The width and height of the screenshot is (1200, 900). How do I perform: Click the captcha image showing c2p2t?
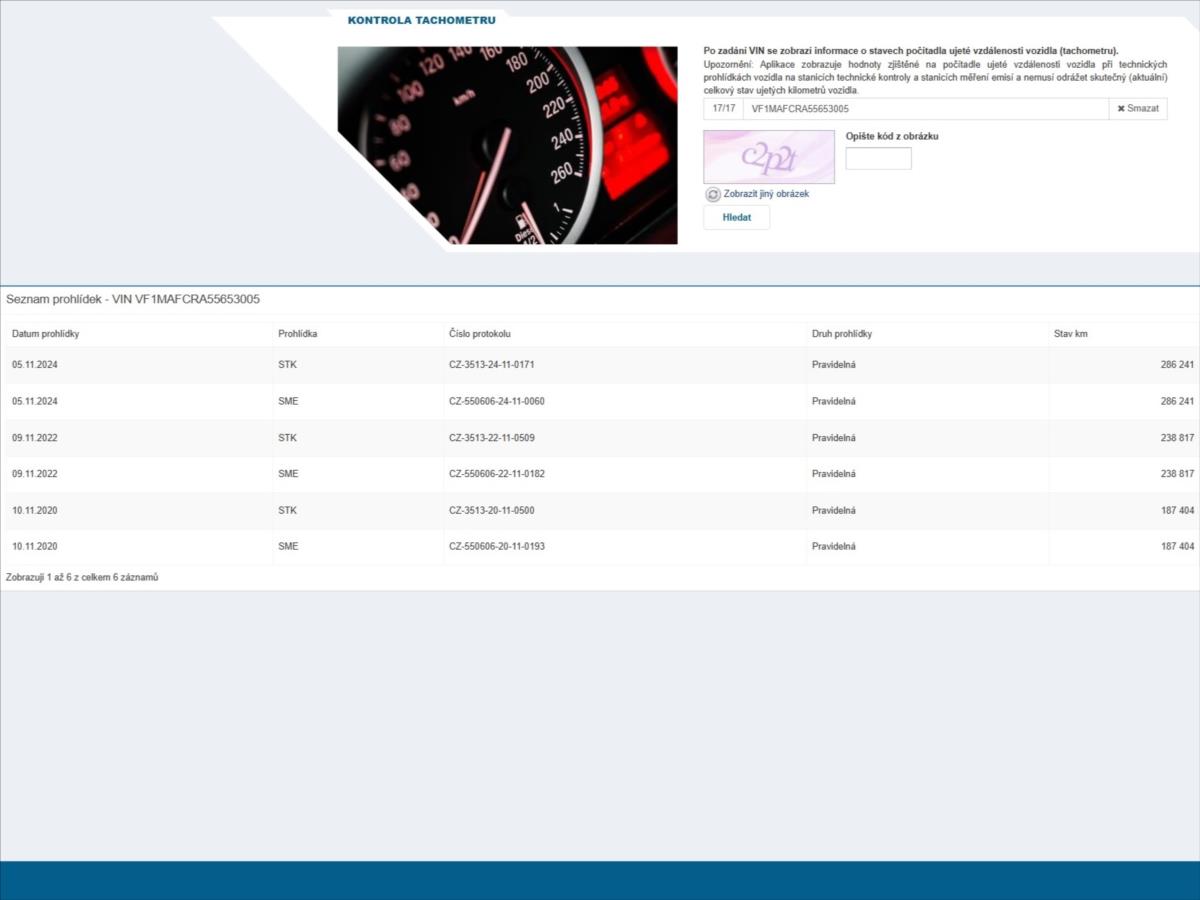768,156
